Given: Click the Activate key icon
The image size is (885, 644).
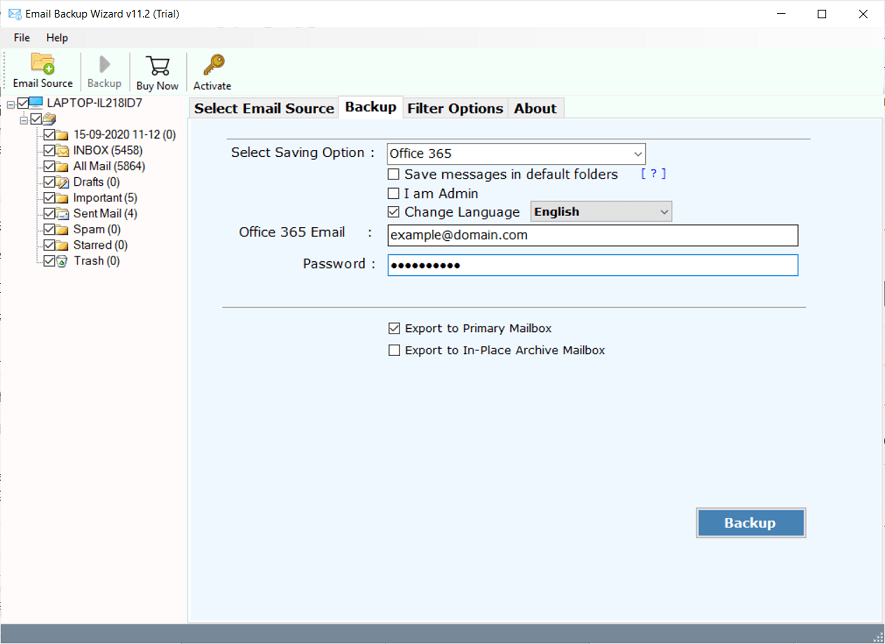Looking at the screenshot, I should click(x=214, y=65).
